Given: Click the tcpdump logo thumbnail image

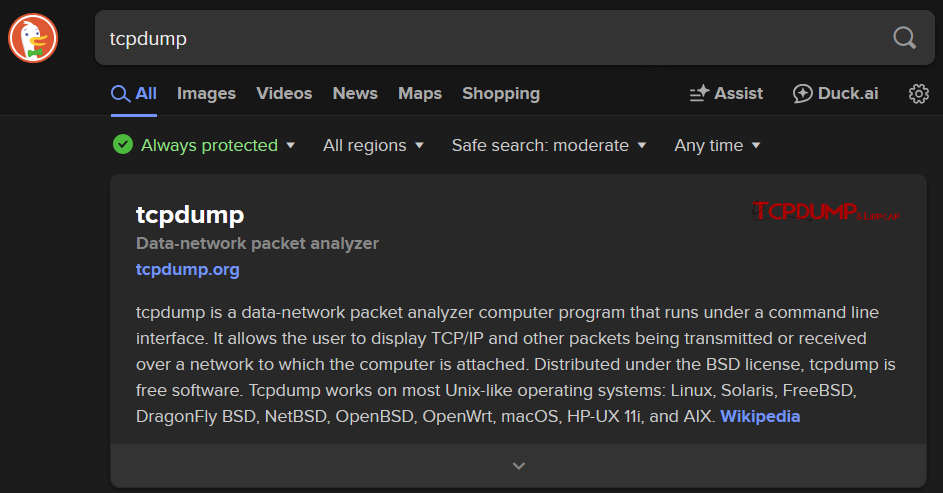Looking at the screenshot, I should pyautogui.click(x=826, y=211).
